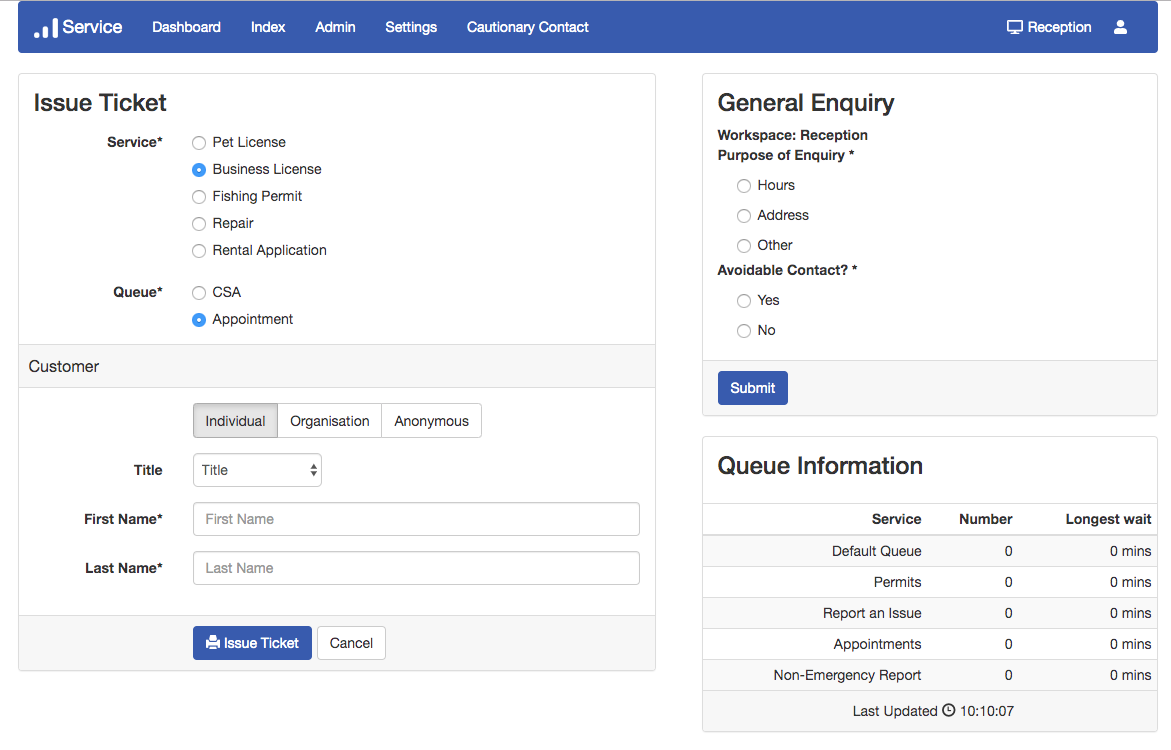Screen dimensions: 1171x750
Task: Click the clock icon beside Last Updated
Action: (948, 710)
